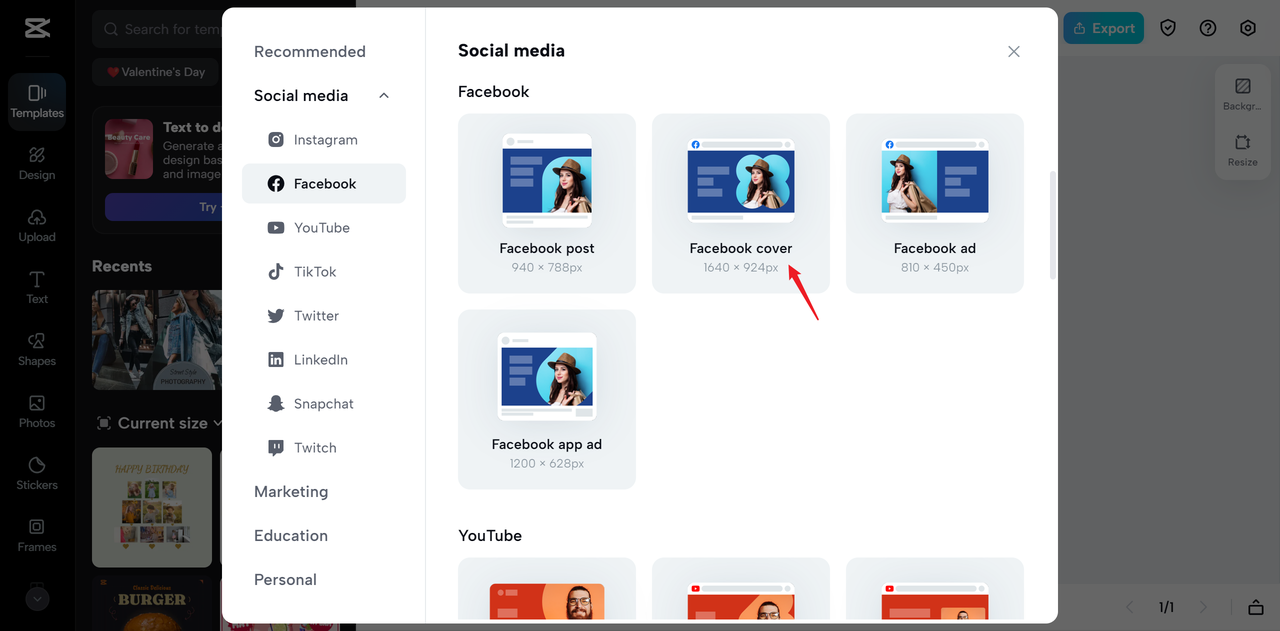
Task: Click the CapCut logo icon
Action: click(x=37, y=28)
